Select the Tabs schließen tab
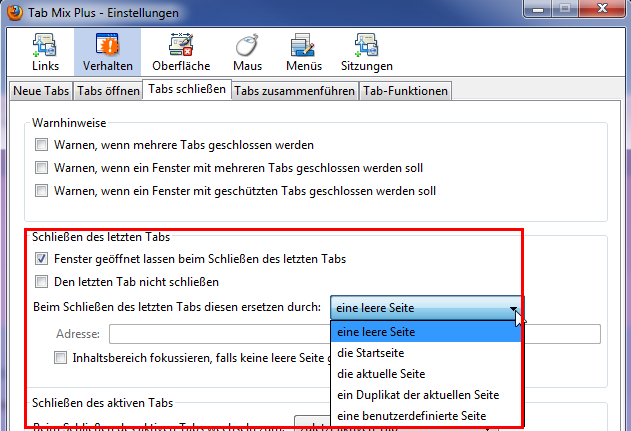This screenshot has width=631, height=431. pyautogui.click(x=187, y=89)
